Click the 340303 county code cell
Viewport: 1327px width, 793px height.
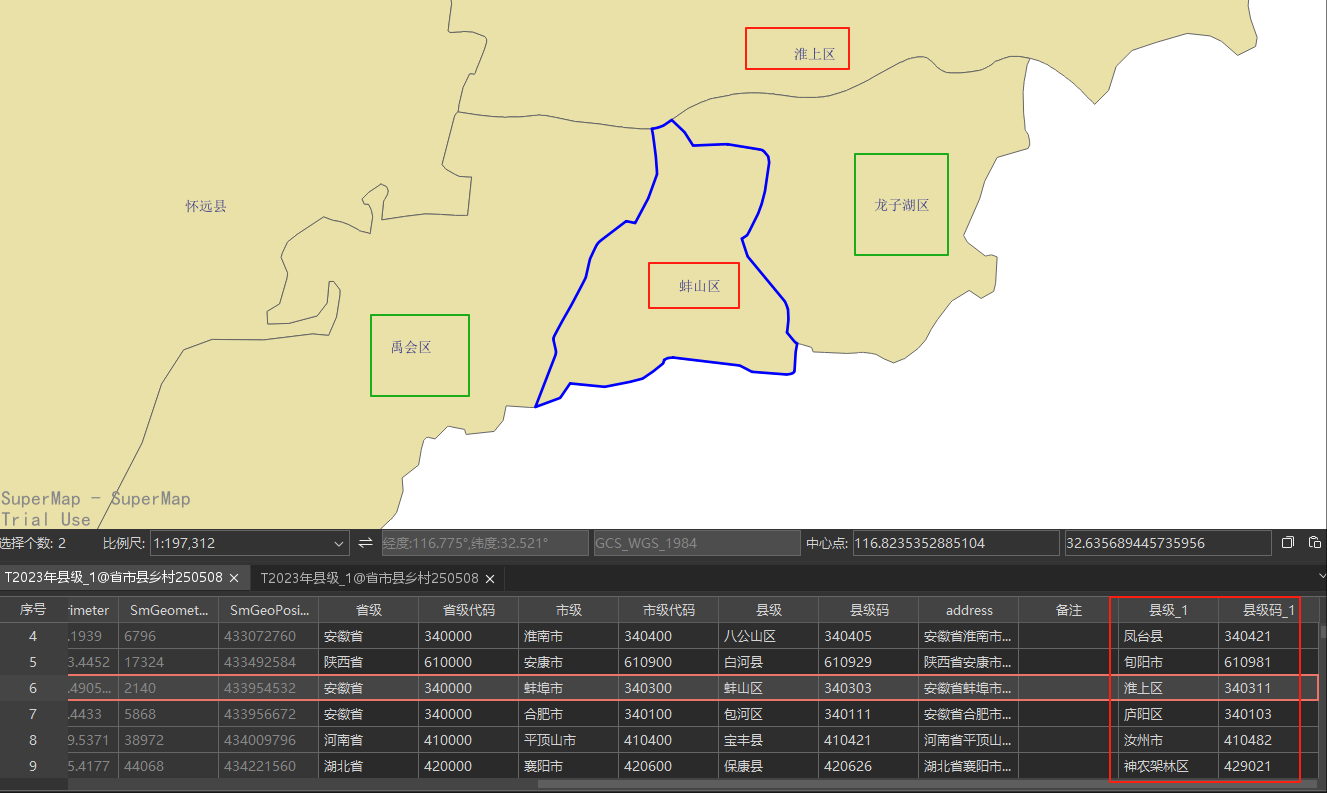(x=868, y=688)
